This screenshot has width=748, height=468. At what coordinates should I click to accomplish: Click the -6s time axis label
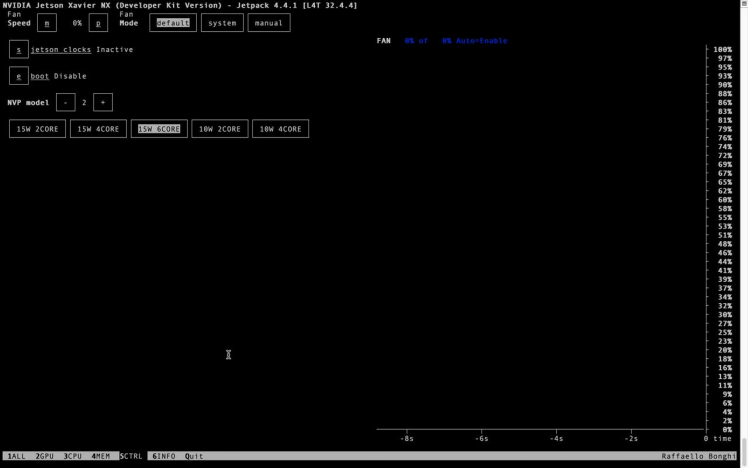481,438
